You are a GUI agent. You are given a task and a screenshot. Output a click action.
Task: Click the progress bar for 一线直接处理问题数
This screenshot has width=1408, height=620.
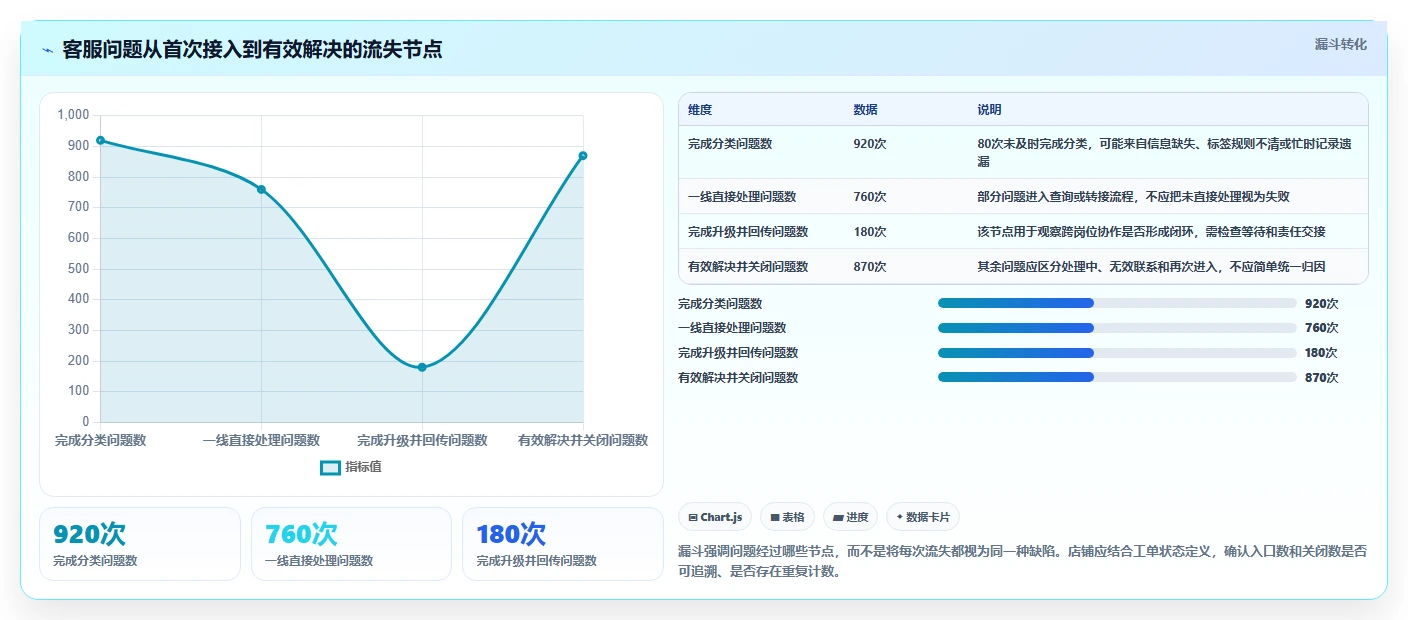[x=1117, y=328]
